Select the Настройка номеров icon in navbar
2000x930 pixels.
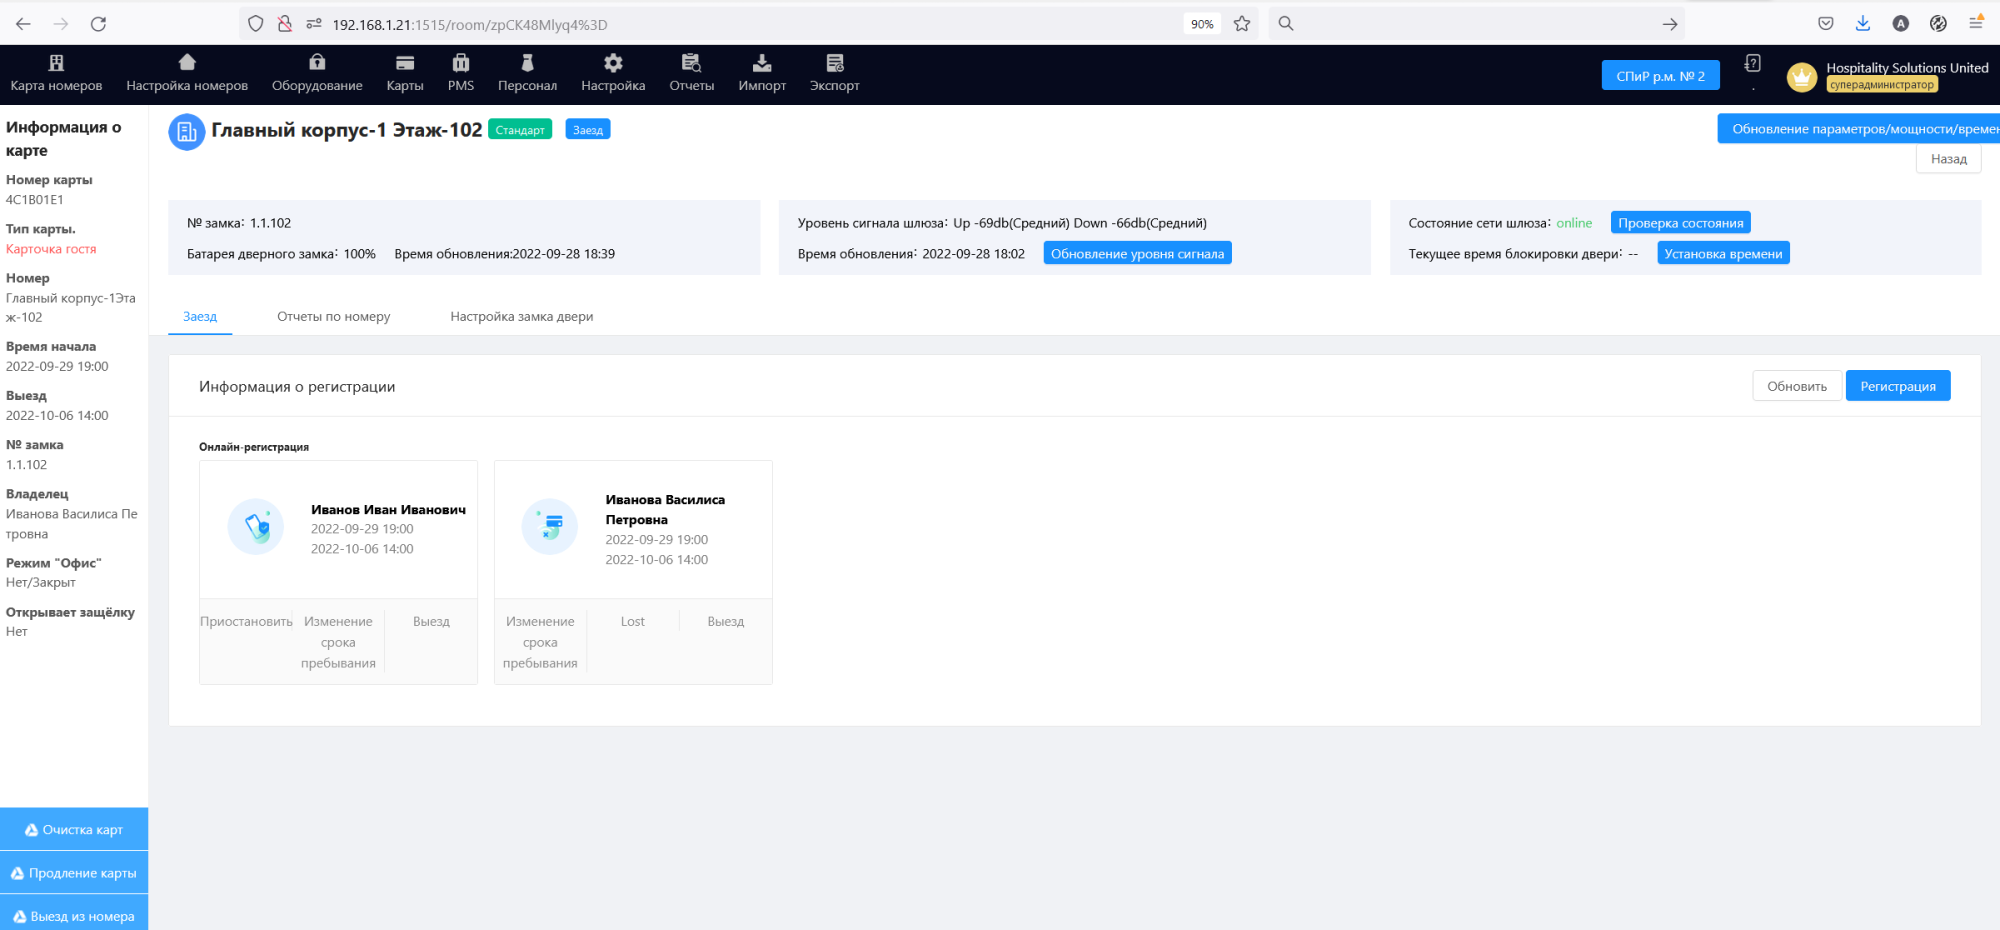pyautogui.click(x=186, y=62)
